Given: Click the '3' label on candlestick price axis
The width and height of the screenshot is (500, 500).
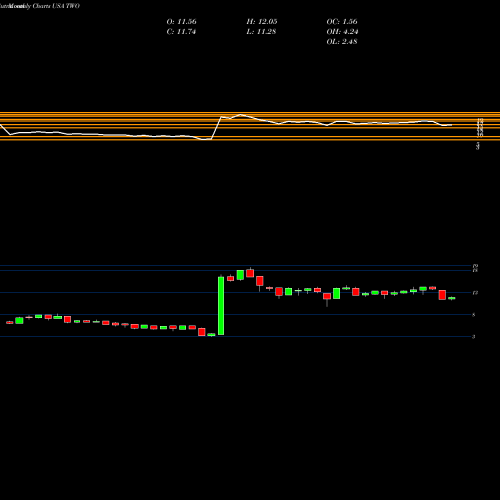Looking at the screenshot, I should [x=474, y=337].
